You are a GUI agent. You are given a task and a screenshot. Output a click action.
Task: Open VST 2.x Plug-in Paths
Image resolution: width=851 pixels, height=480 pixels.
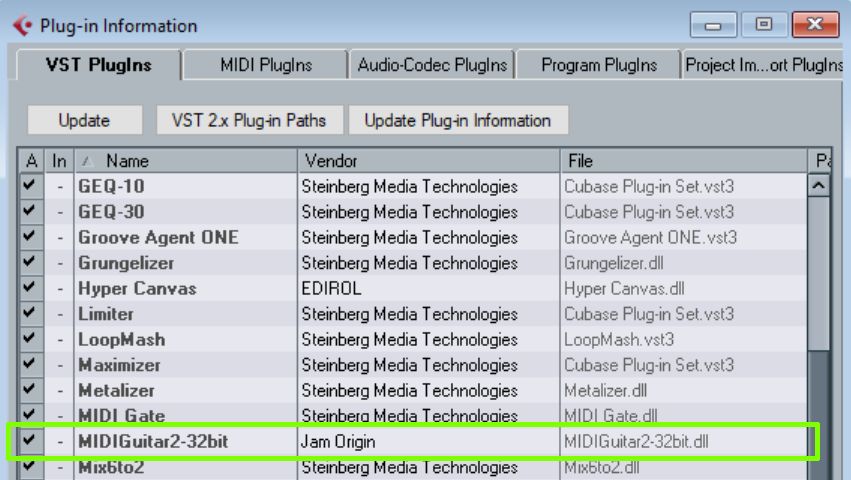[x=249, y=120]
